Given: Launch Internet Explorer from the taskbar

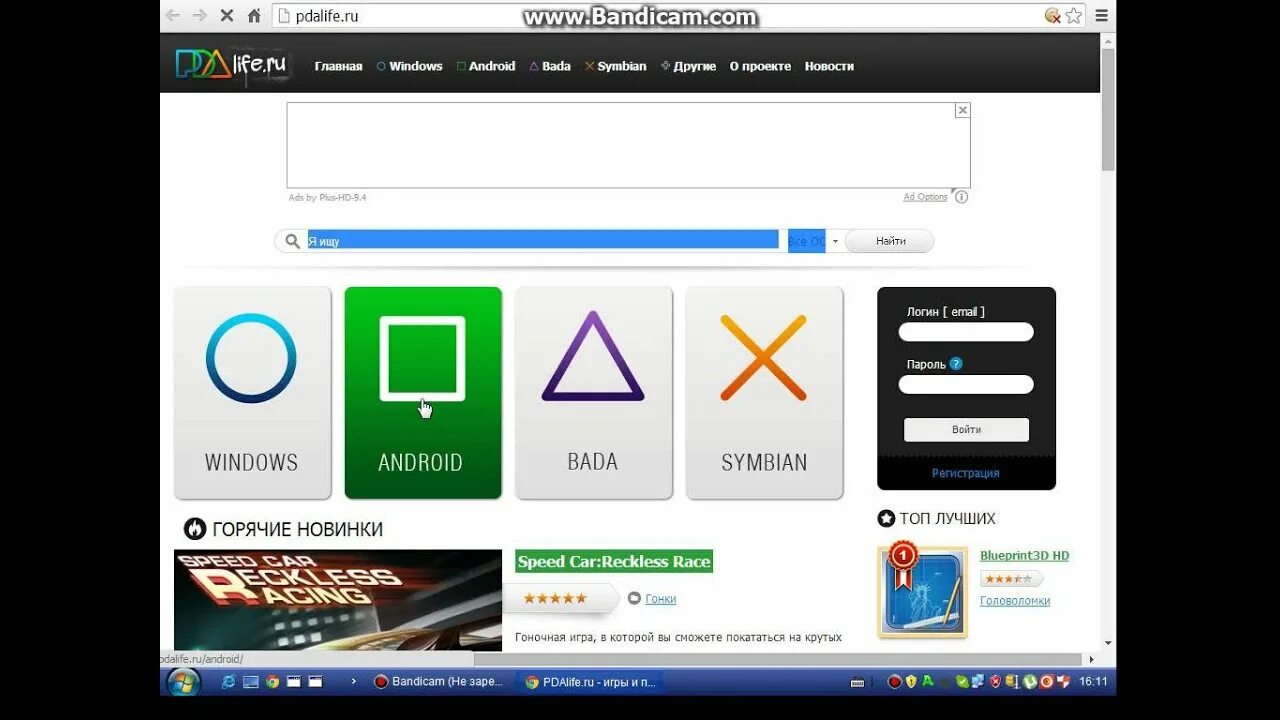Looking at the screenshot, I should click(228, 682).
